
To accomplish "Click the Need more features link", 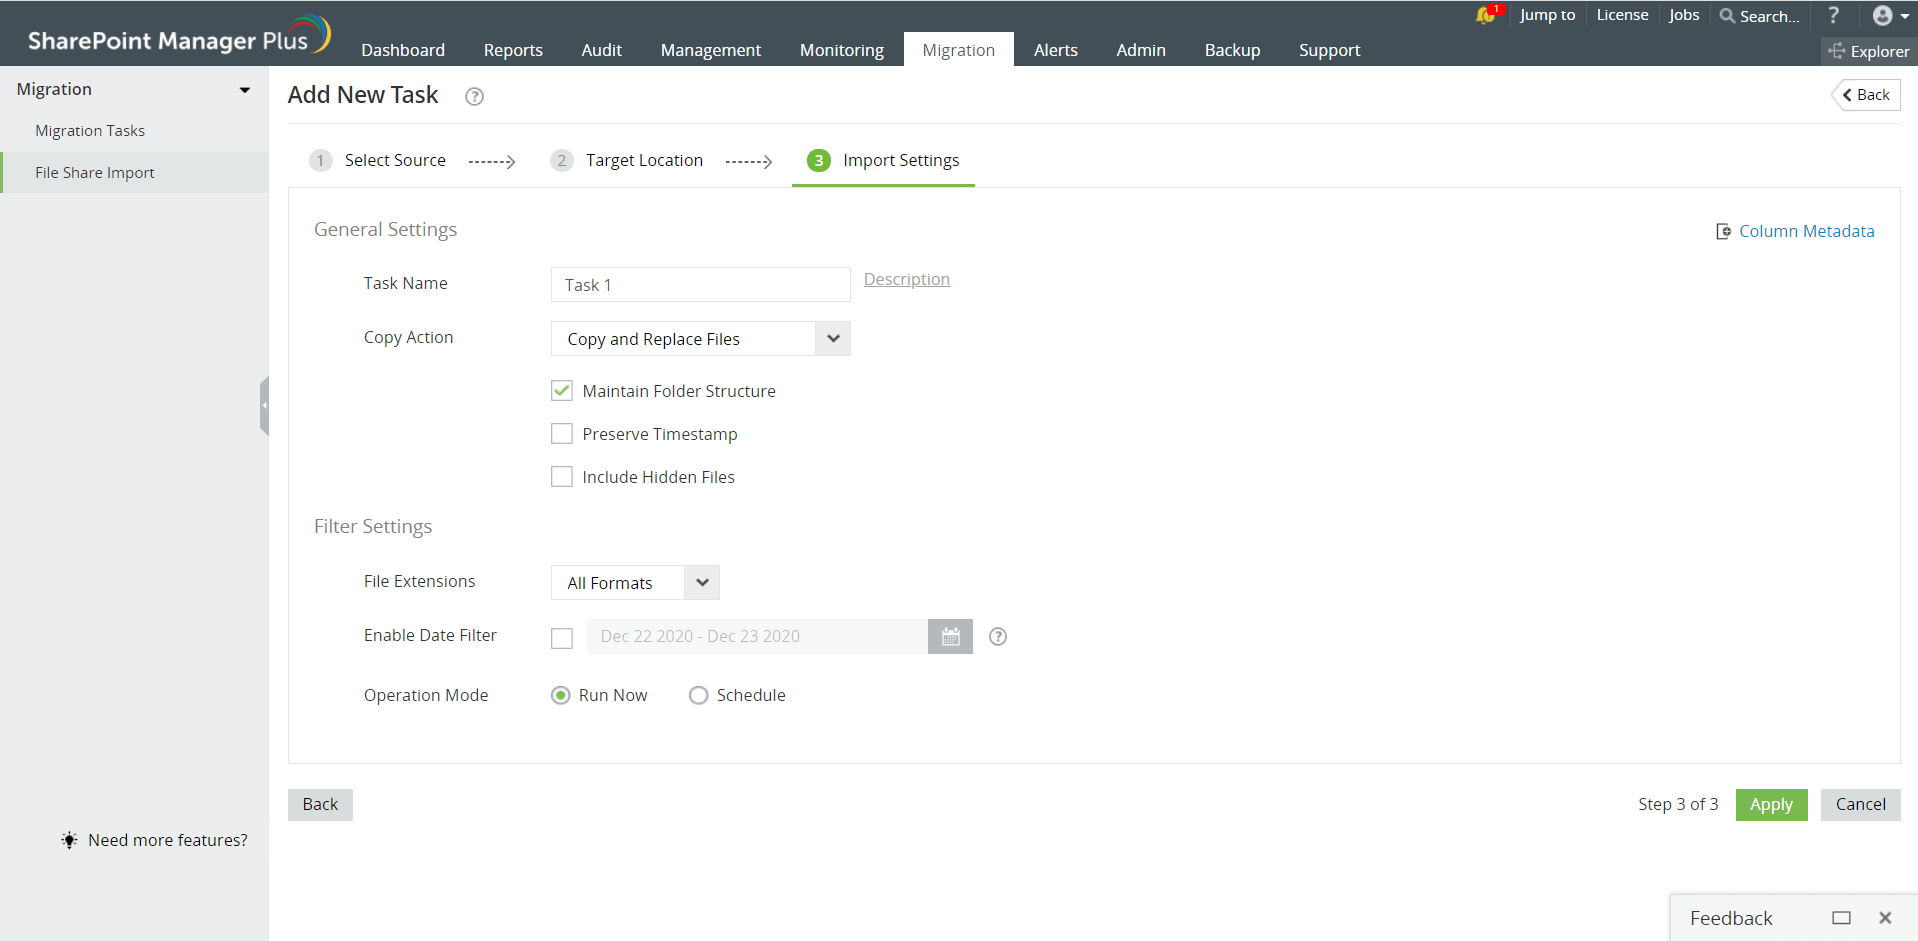I will pyautogui.click(x=168, y=840).
